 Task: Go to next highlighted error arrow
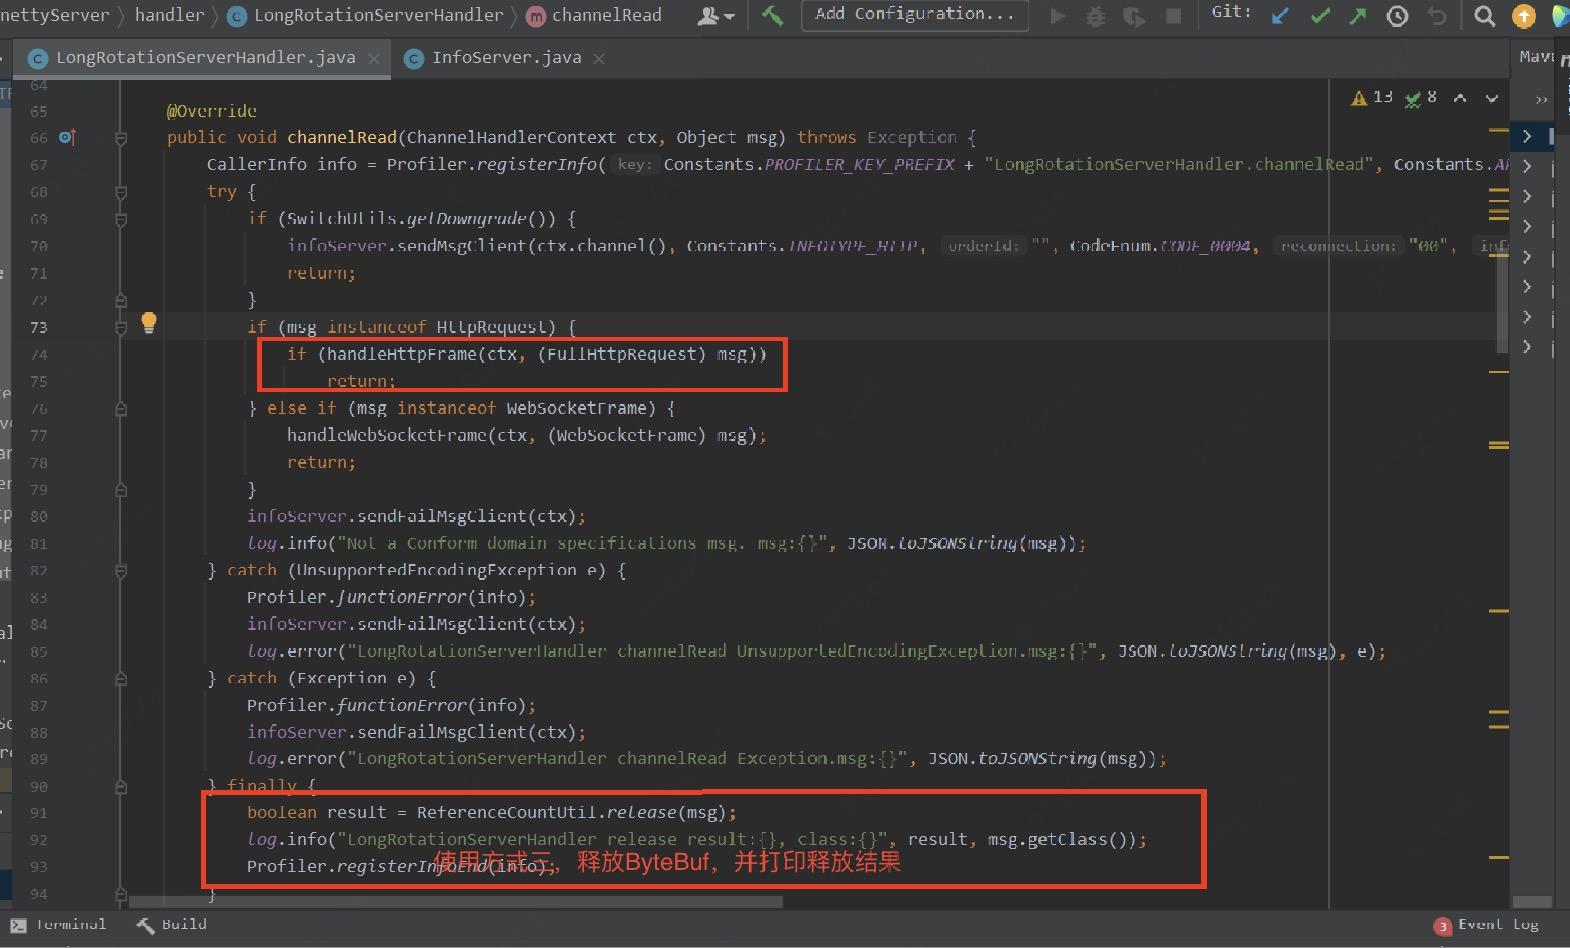(x=1492, y=98)
